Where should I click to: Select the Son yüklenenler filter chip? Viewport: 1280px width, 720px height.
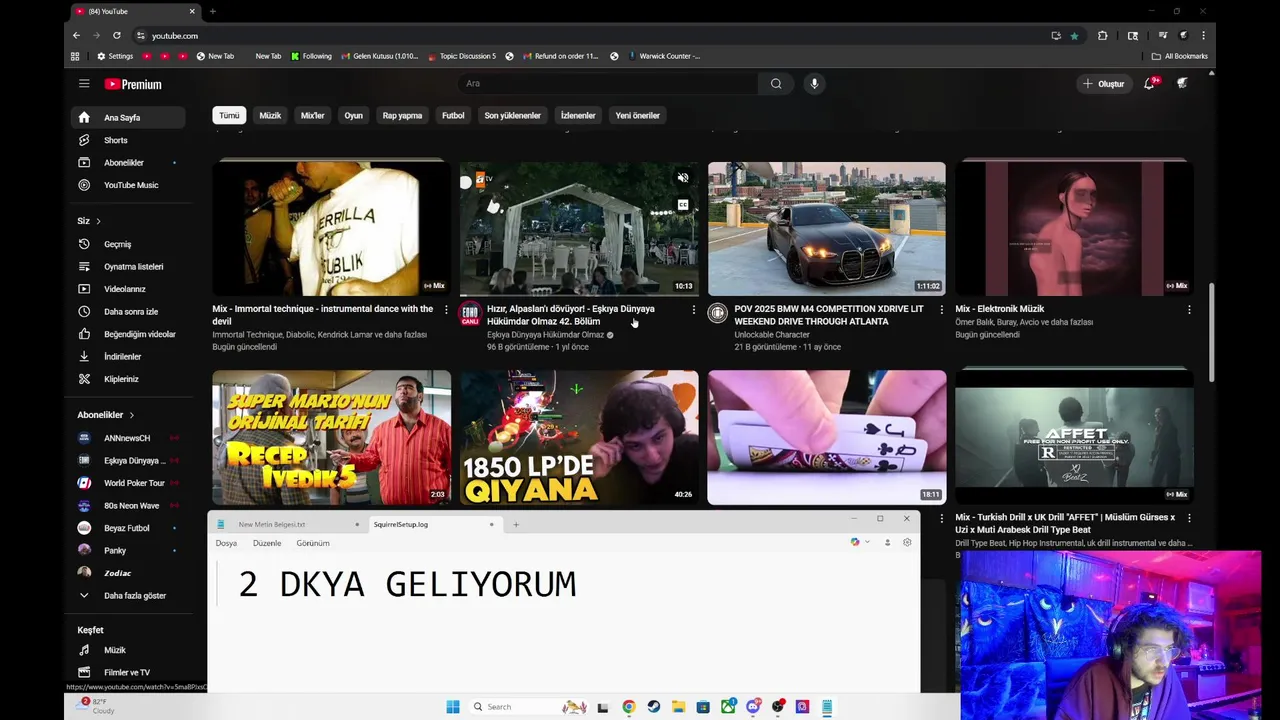512,115
